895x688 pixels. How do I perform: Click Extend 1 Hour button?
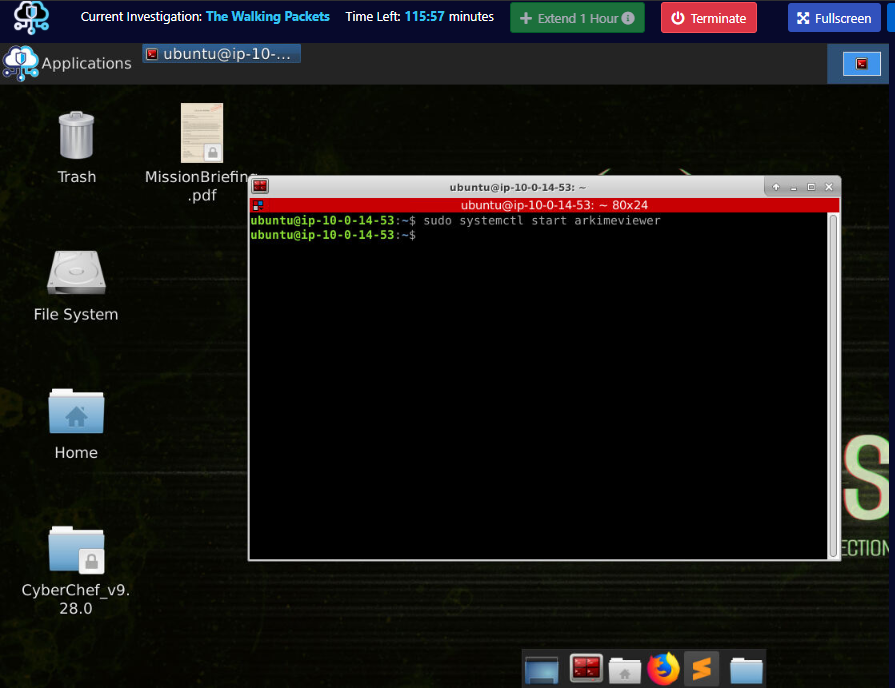tap(577, 18)
